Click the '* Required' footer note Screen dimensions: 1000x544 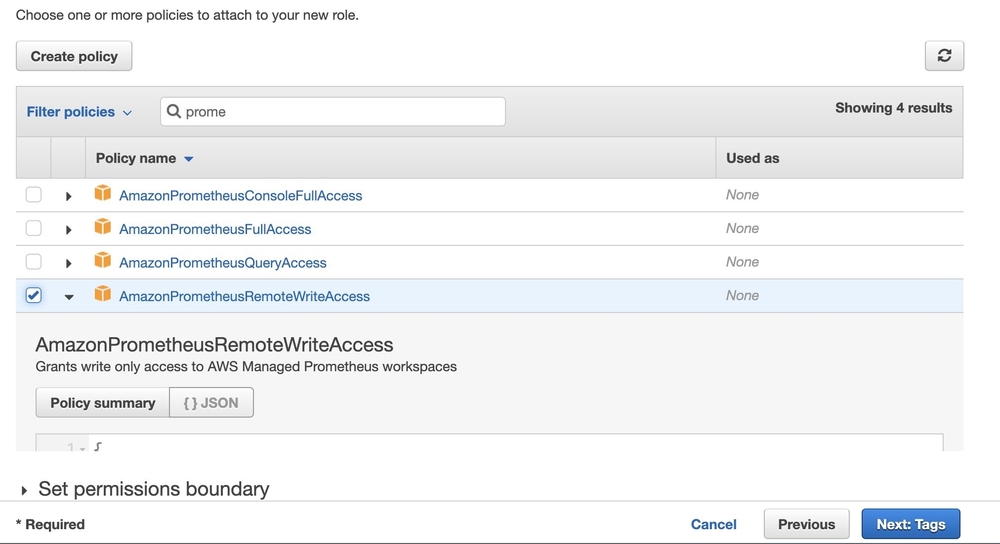50,524
